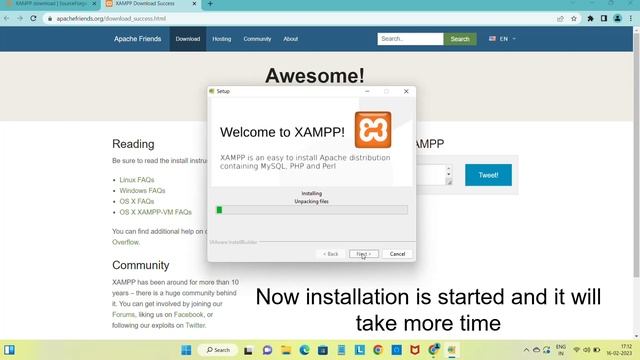Click the Apache Friends logo link
Image resolution: width=640 pixels, height=360 pixels.
point(138,39)
